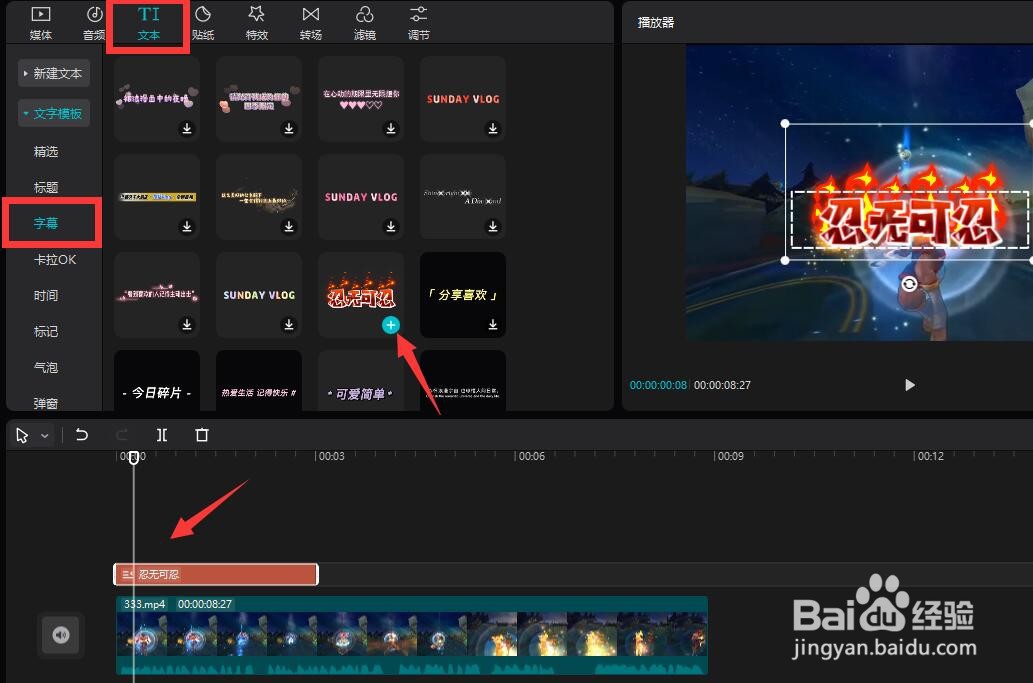Click the playhead handle at timeline start
Screen dimensions: 1033x683
tap(134, 457)
